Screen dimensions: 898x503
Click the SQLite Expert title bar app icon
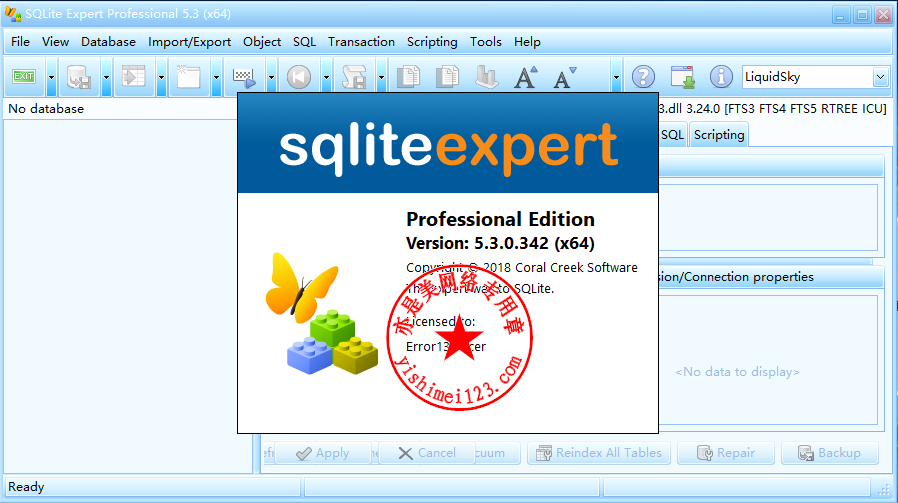pos(13,14)
